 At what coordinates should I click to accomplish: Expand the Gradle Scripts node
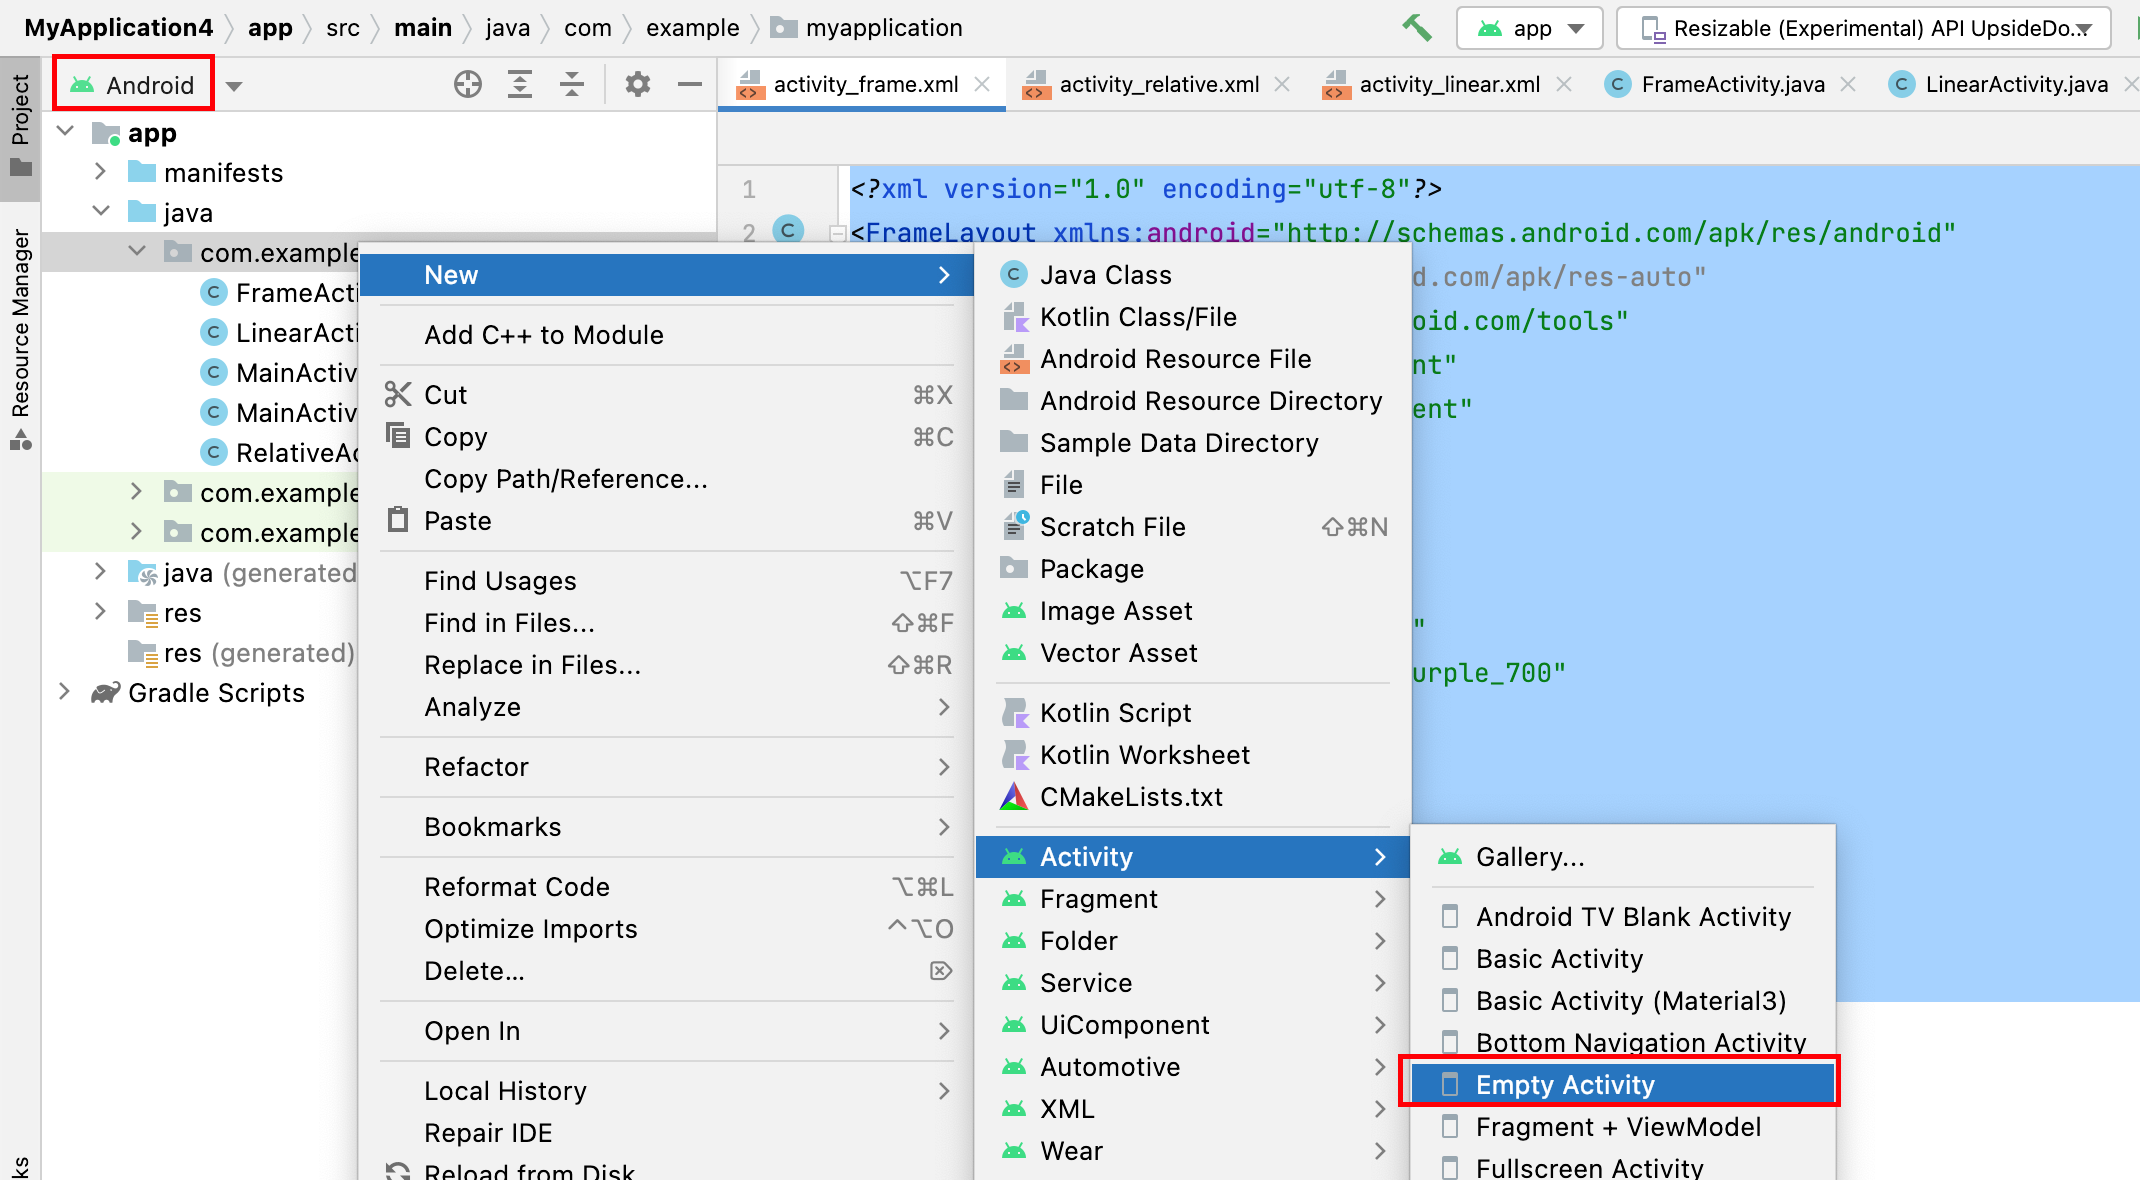(64, 692)
